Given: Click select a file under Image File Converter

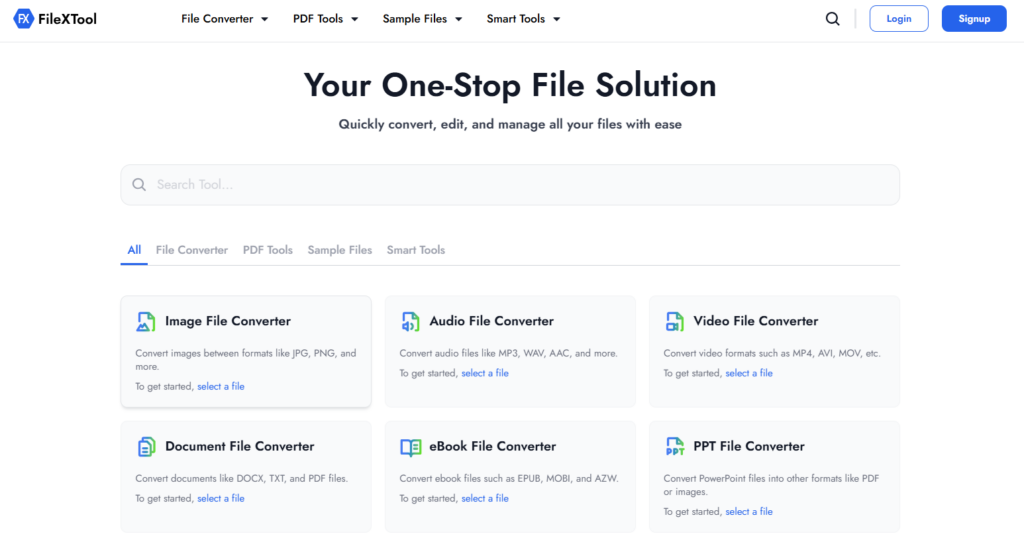Looking at the screenshot, I should pos(221,387).
